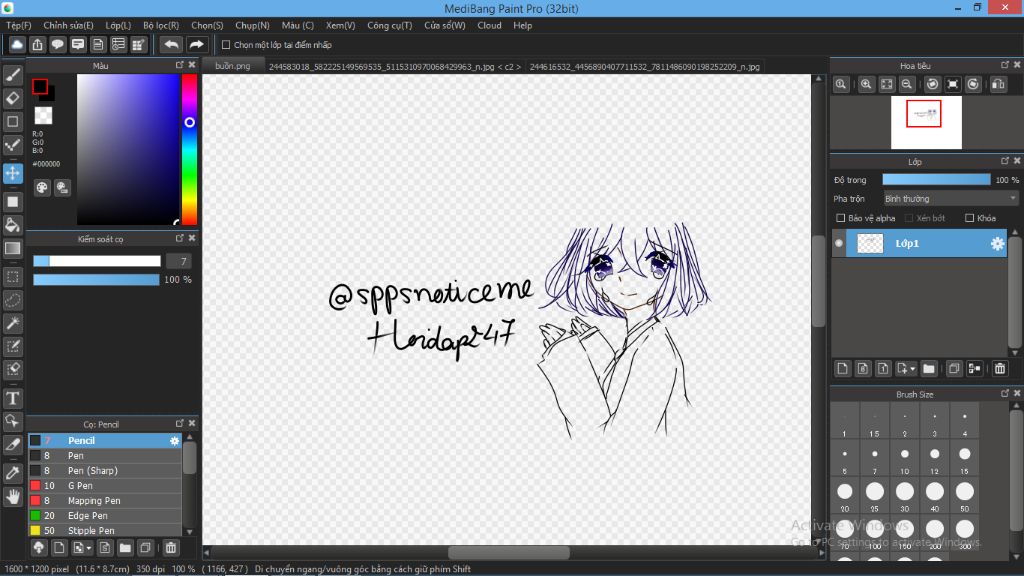Select the Lasso tool
The image size is (1024, 576).
pyautogui.click(x=12, y=300)
